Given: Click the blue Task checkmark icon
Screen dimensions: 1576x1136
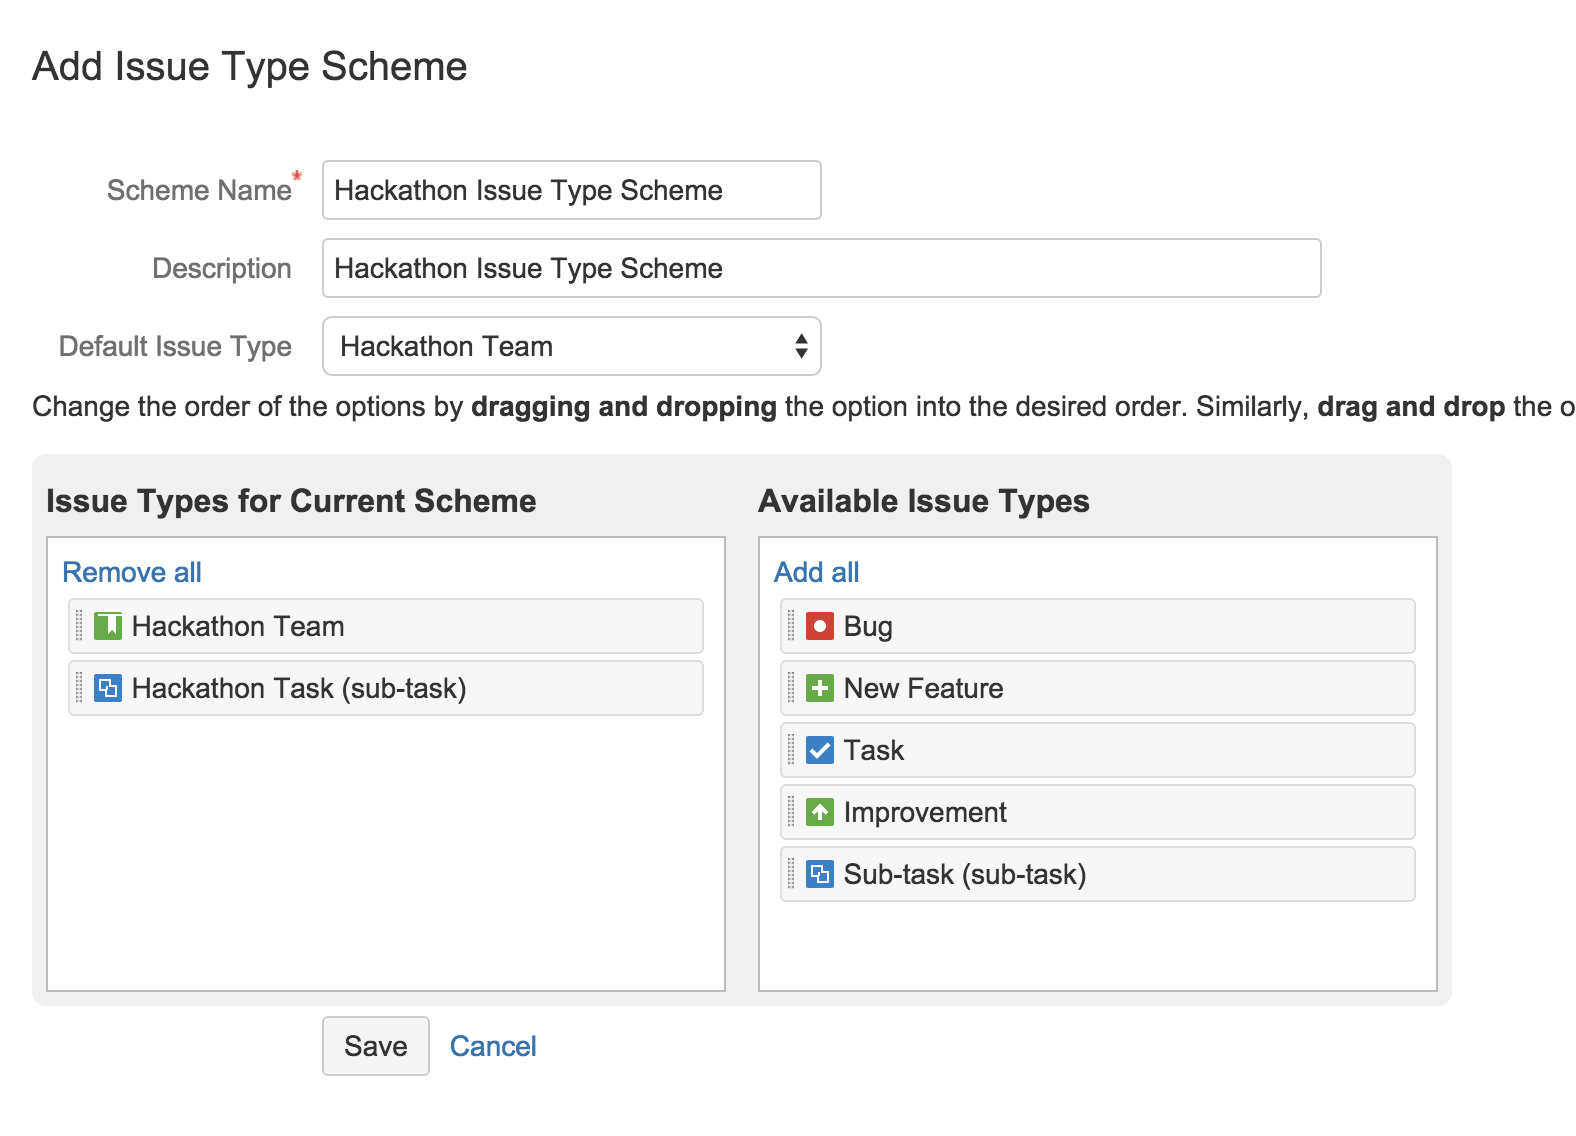Looking at the screenshot, I should (x=819, y=750).
